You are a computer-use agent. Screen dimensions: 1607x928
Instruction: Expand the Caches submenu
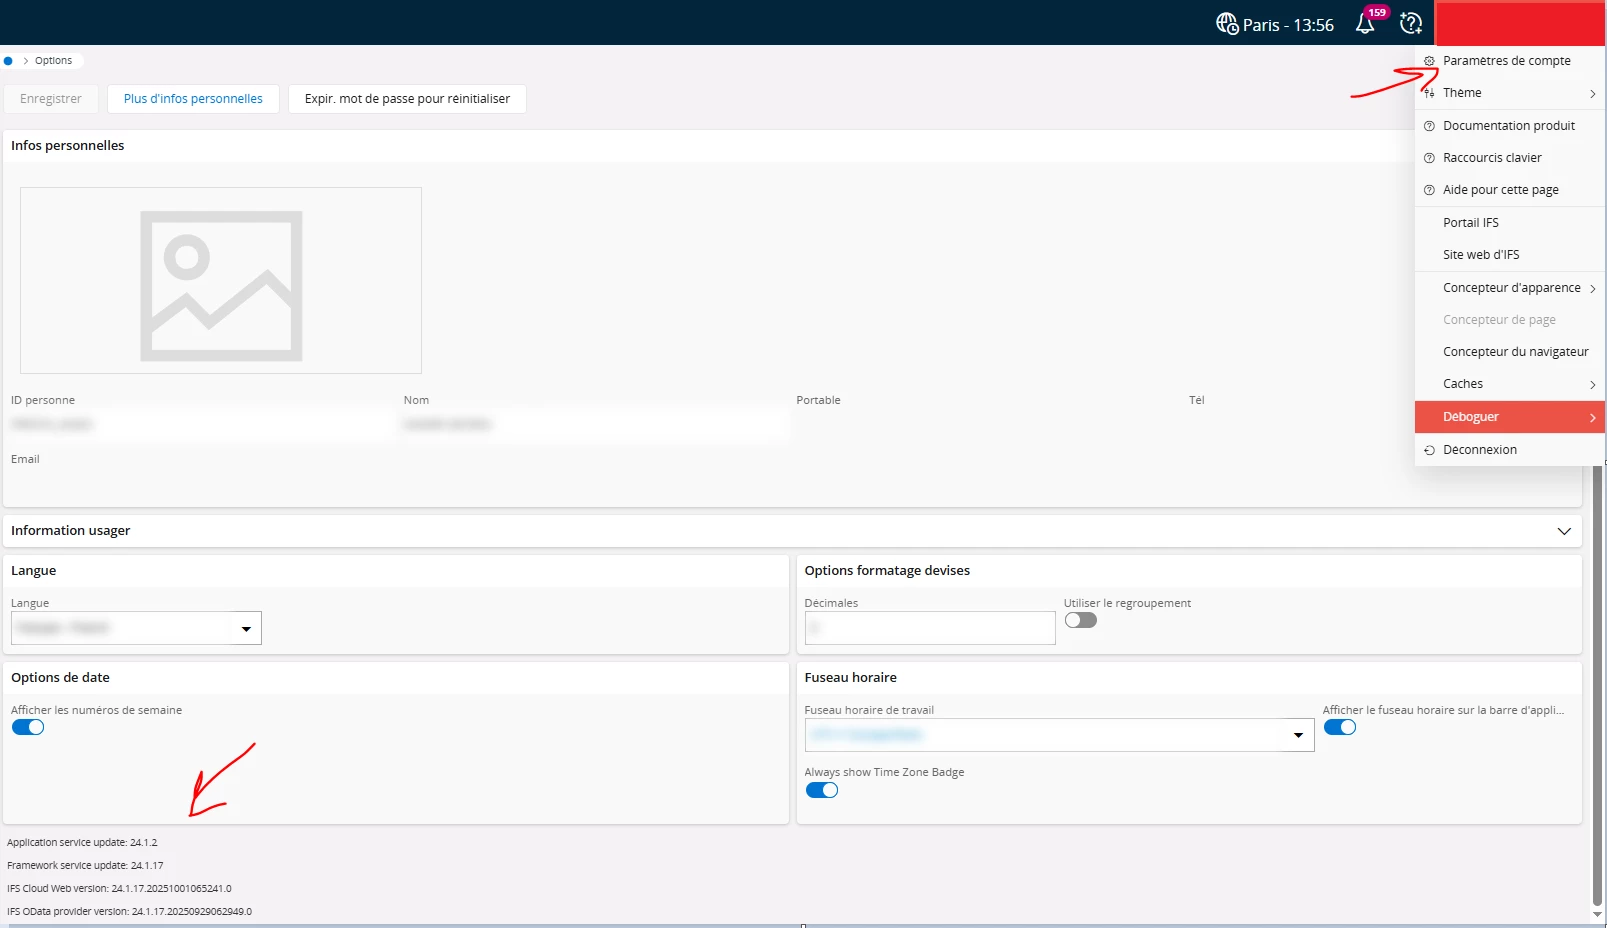coord(1510,384)
